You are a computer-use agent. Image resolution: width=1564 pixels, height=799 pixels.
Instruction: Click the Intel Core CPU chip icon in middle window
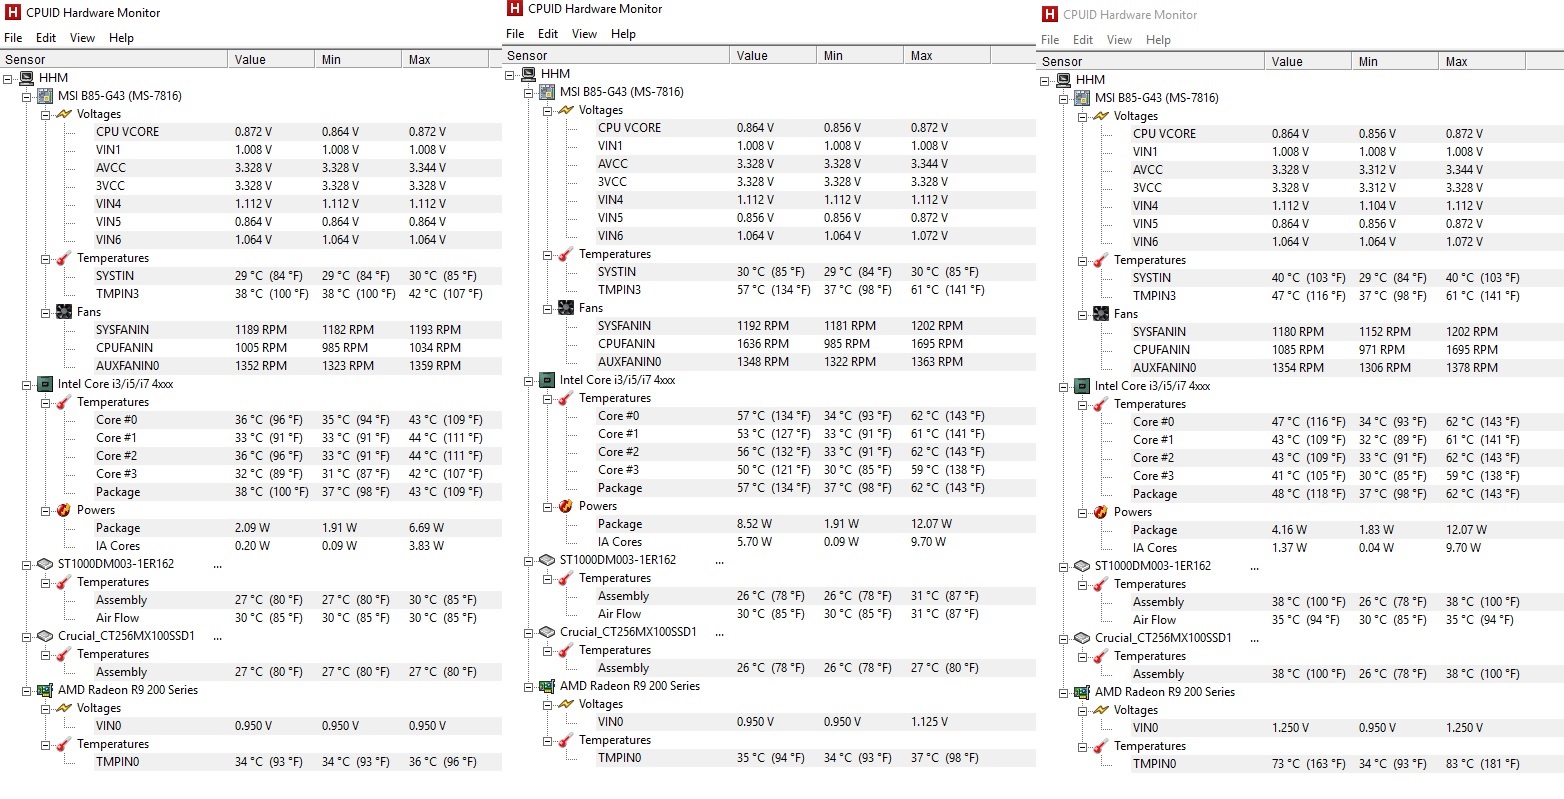(x=547, y=380)
